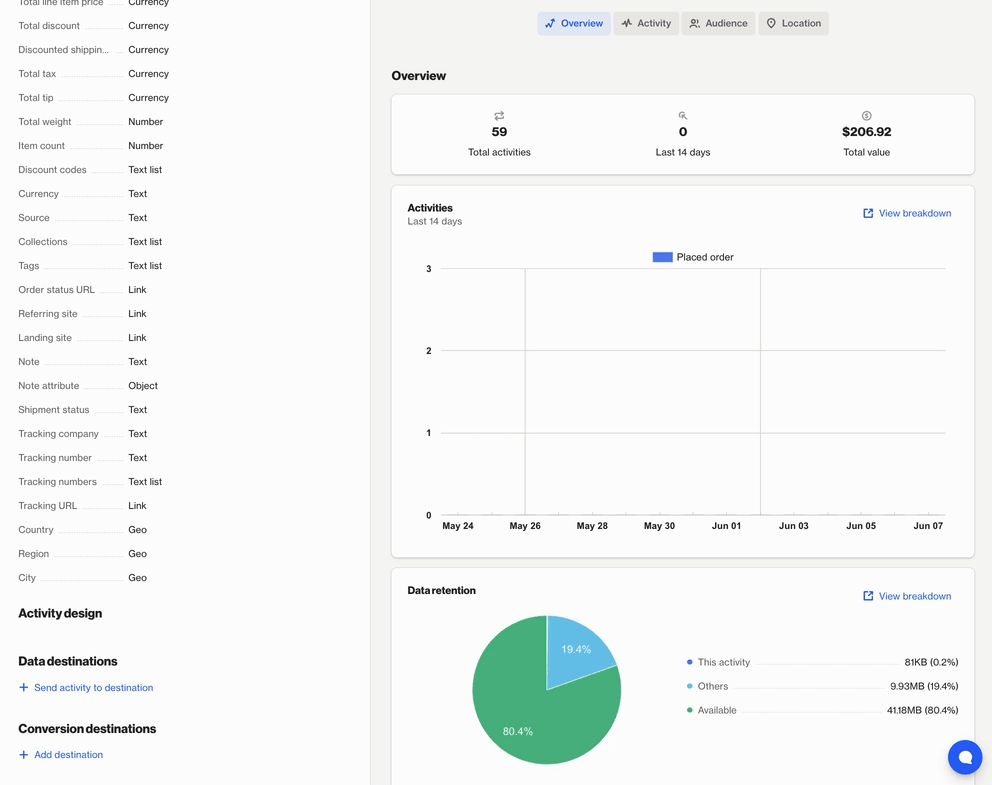Click the Item count field row
The image size is (992, 785).
[x=90, y=146]
